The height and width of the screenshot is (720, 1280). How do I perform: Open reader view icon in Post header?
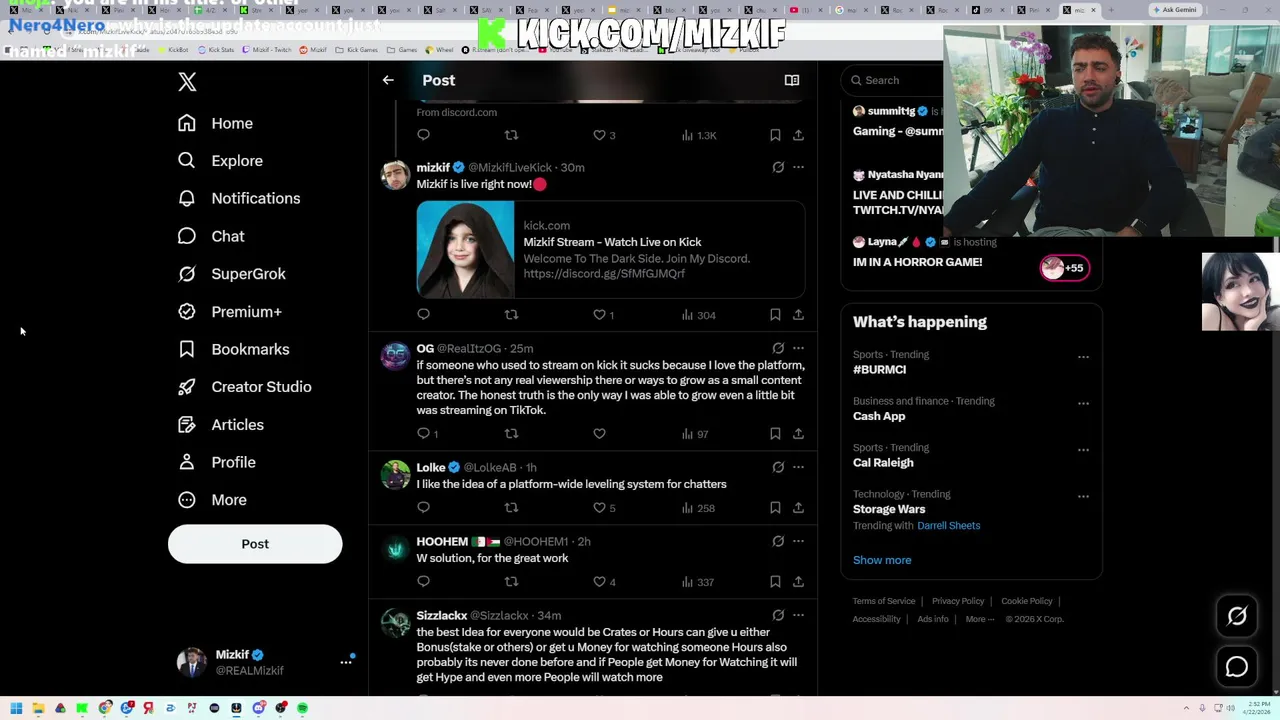pyautogui.click(x=792, y=80)
